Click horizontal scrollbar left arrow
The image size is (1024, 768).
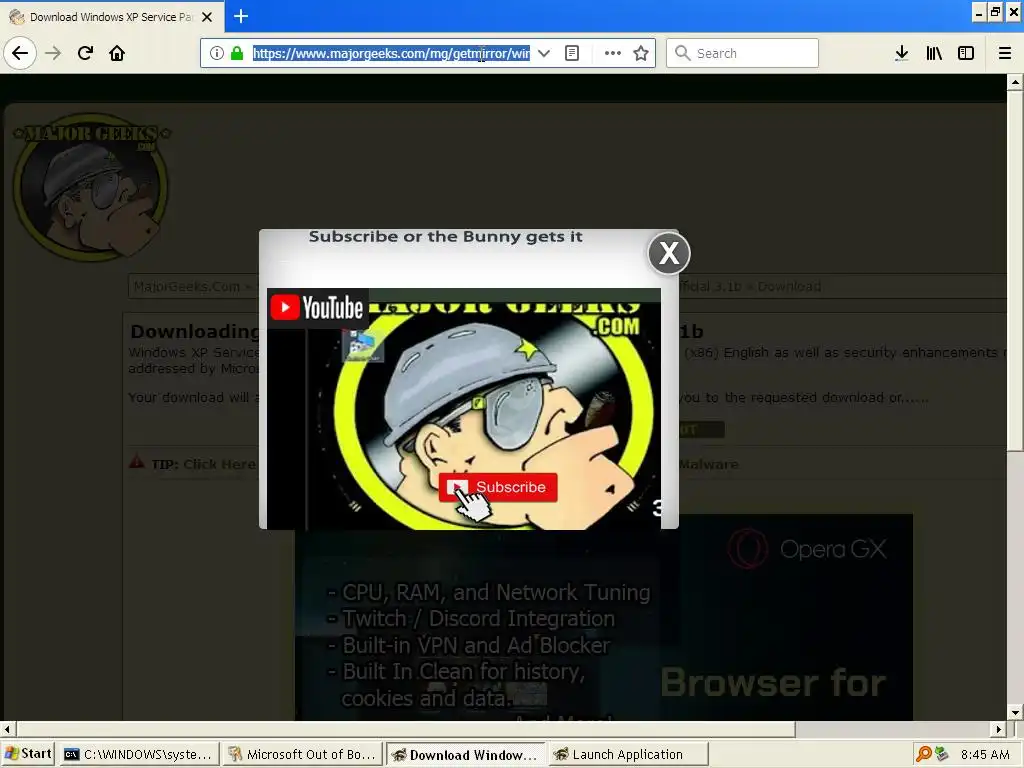[x=7, y=729]
